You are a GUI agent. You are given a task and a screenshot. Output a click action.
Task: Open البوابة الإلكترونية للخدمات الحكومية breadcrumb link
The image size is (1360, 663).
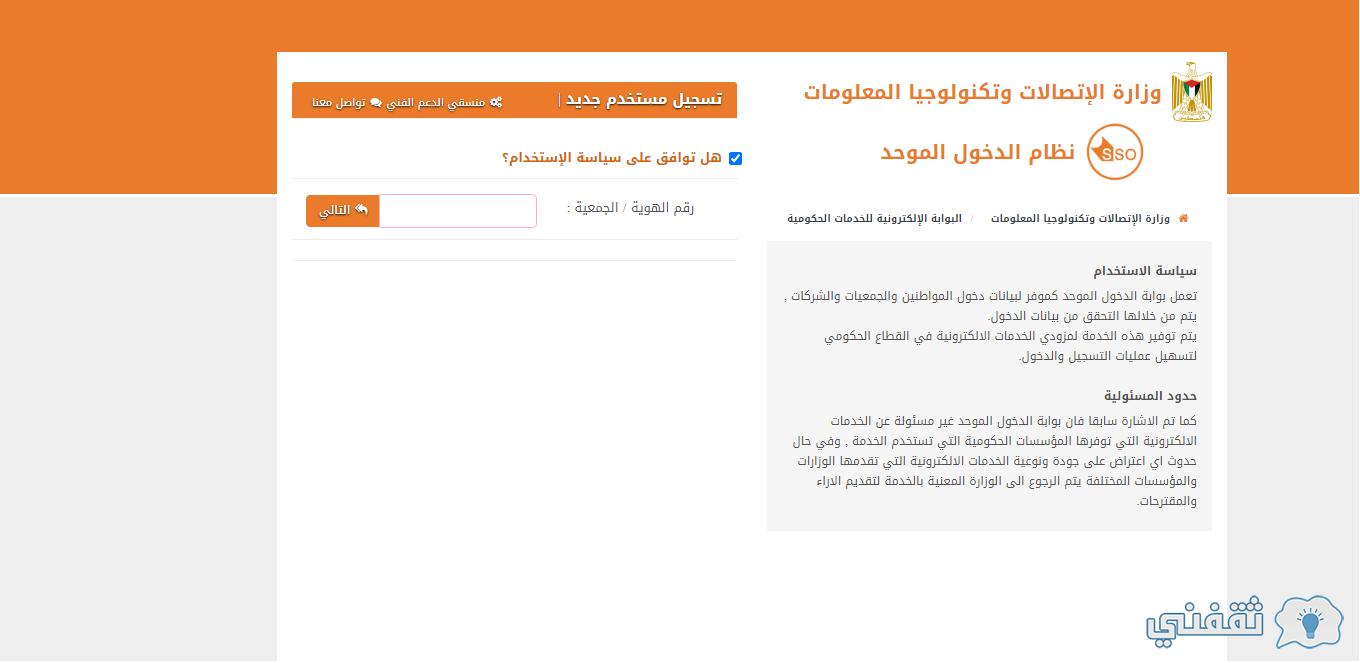[x=874, y=218]
